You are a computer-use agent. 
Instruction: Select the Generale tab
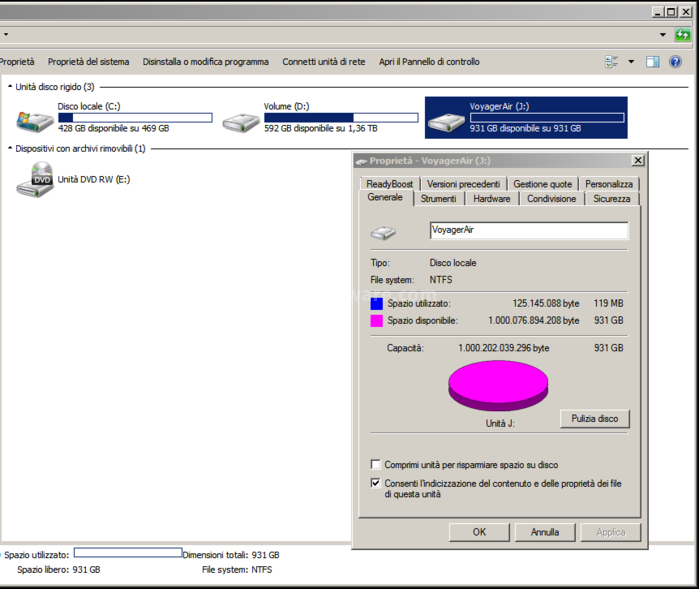point(385,197)
